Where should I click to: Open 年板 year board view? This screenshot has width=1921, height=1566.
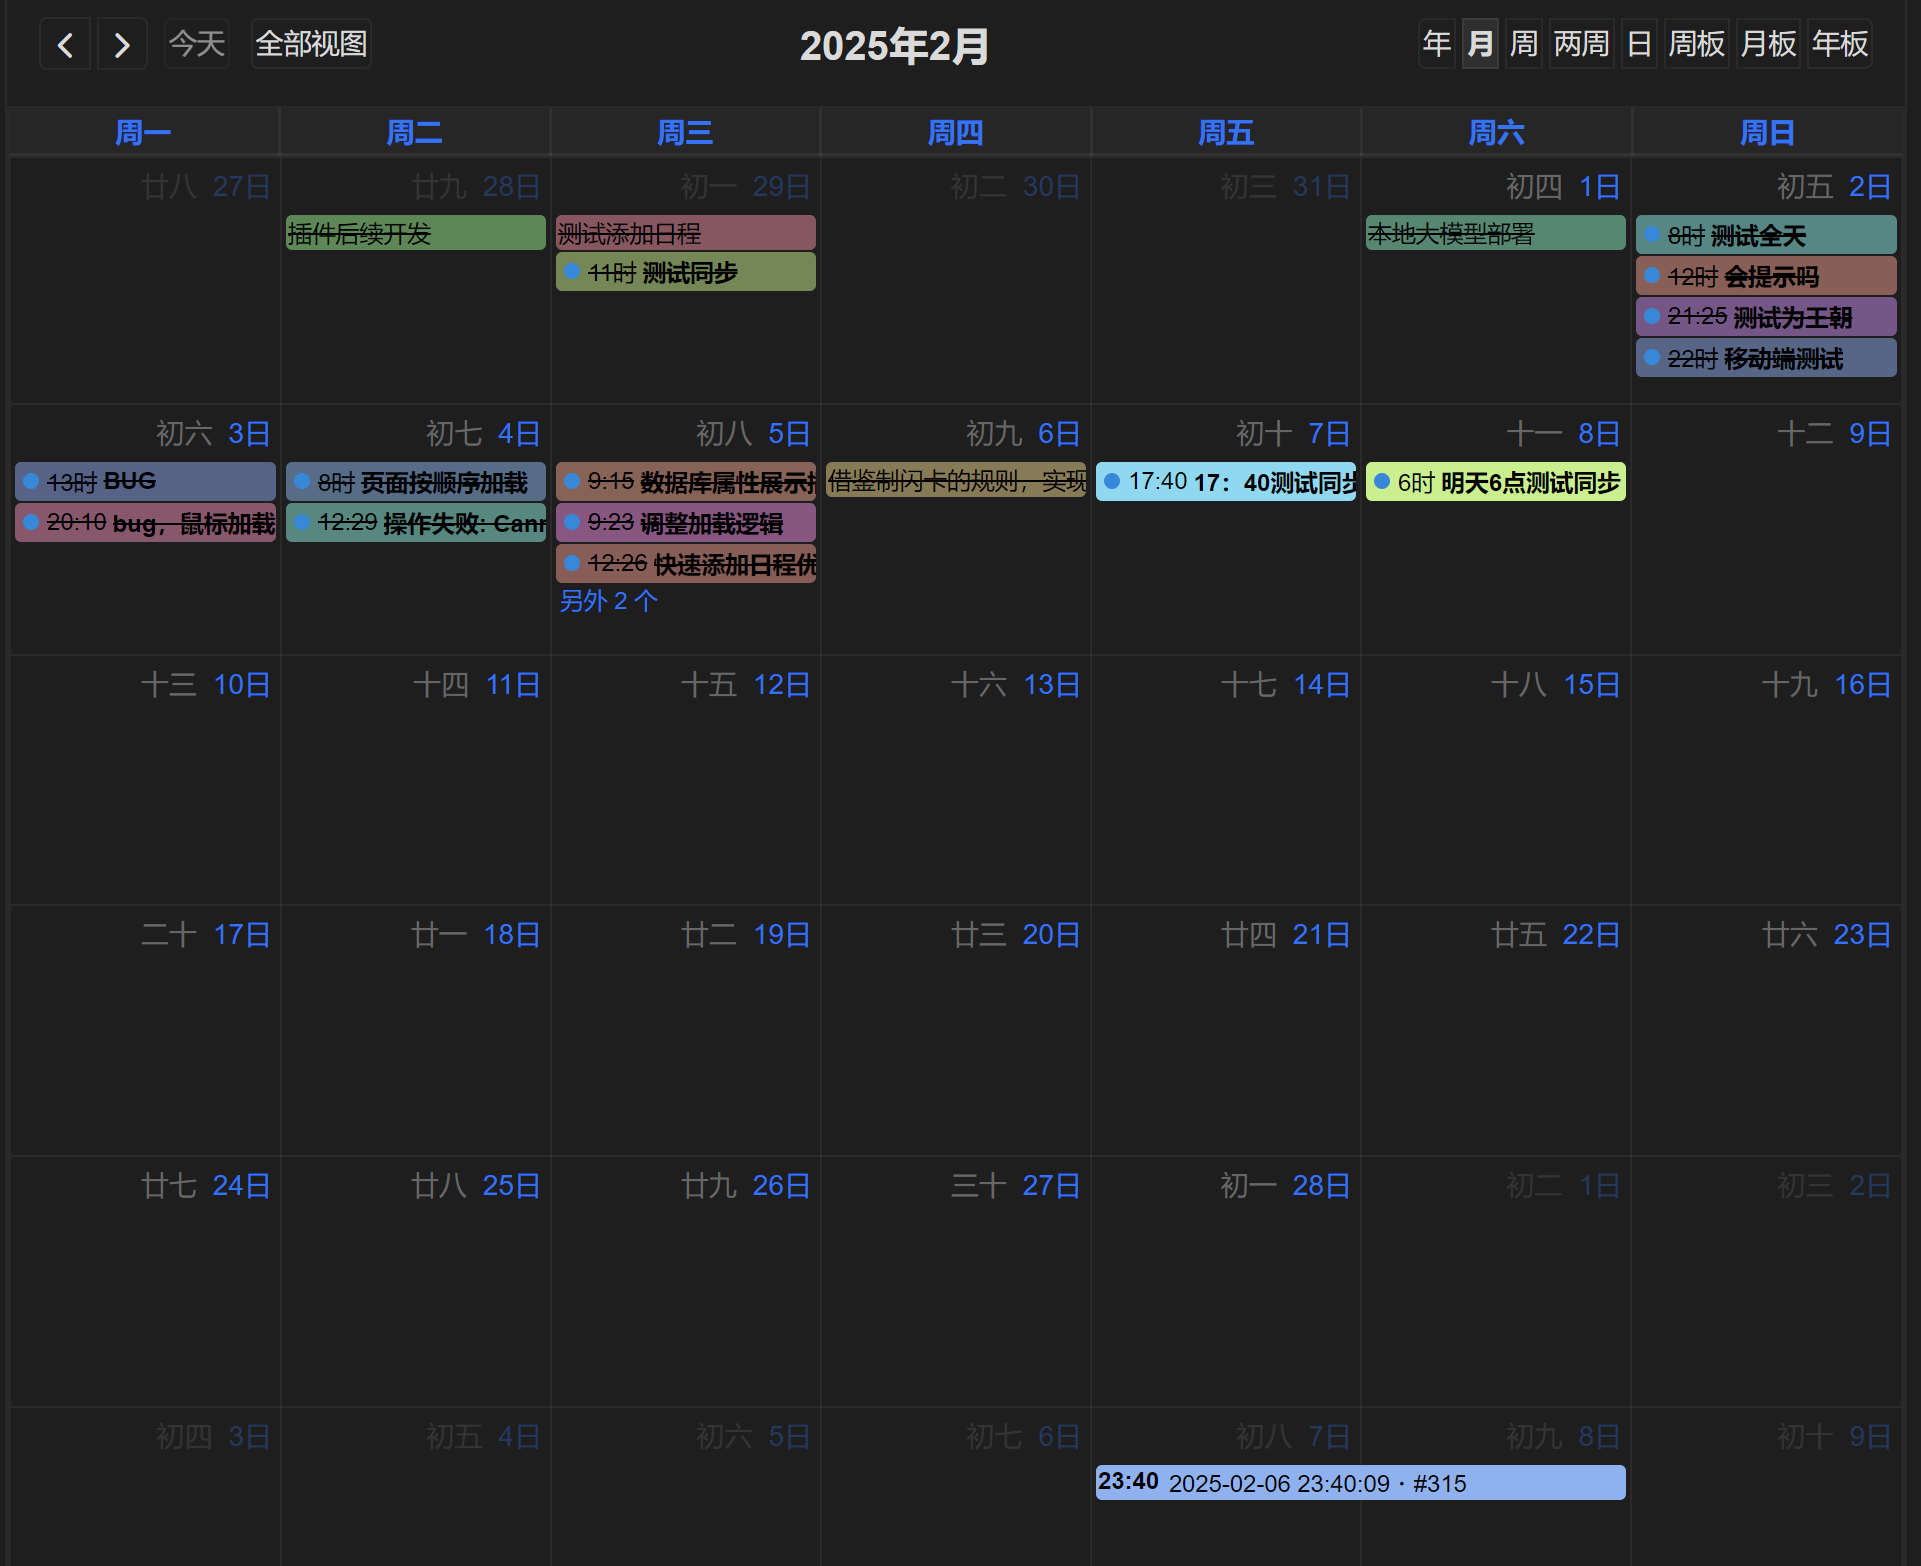(x=1839, y=44)
